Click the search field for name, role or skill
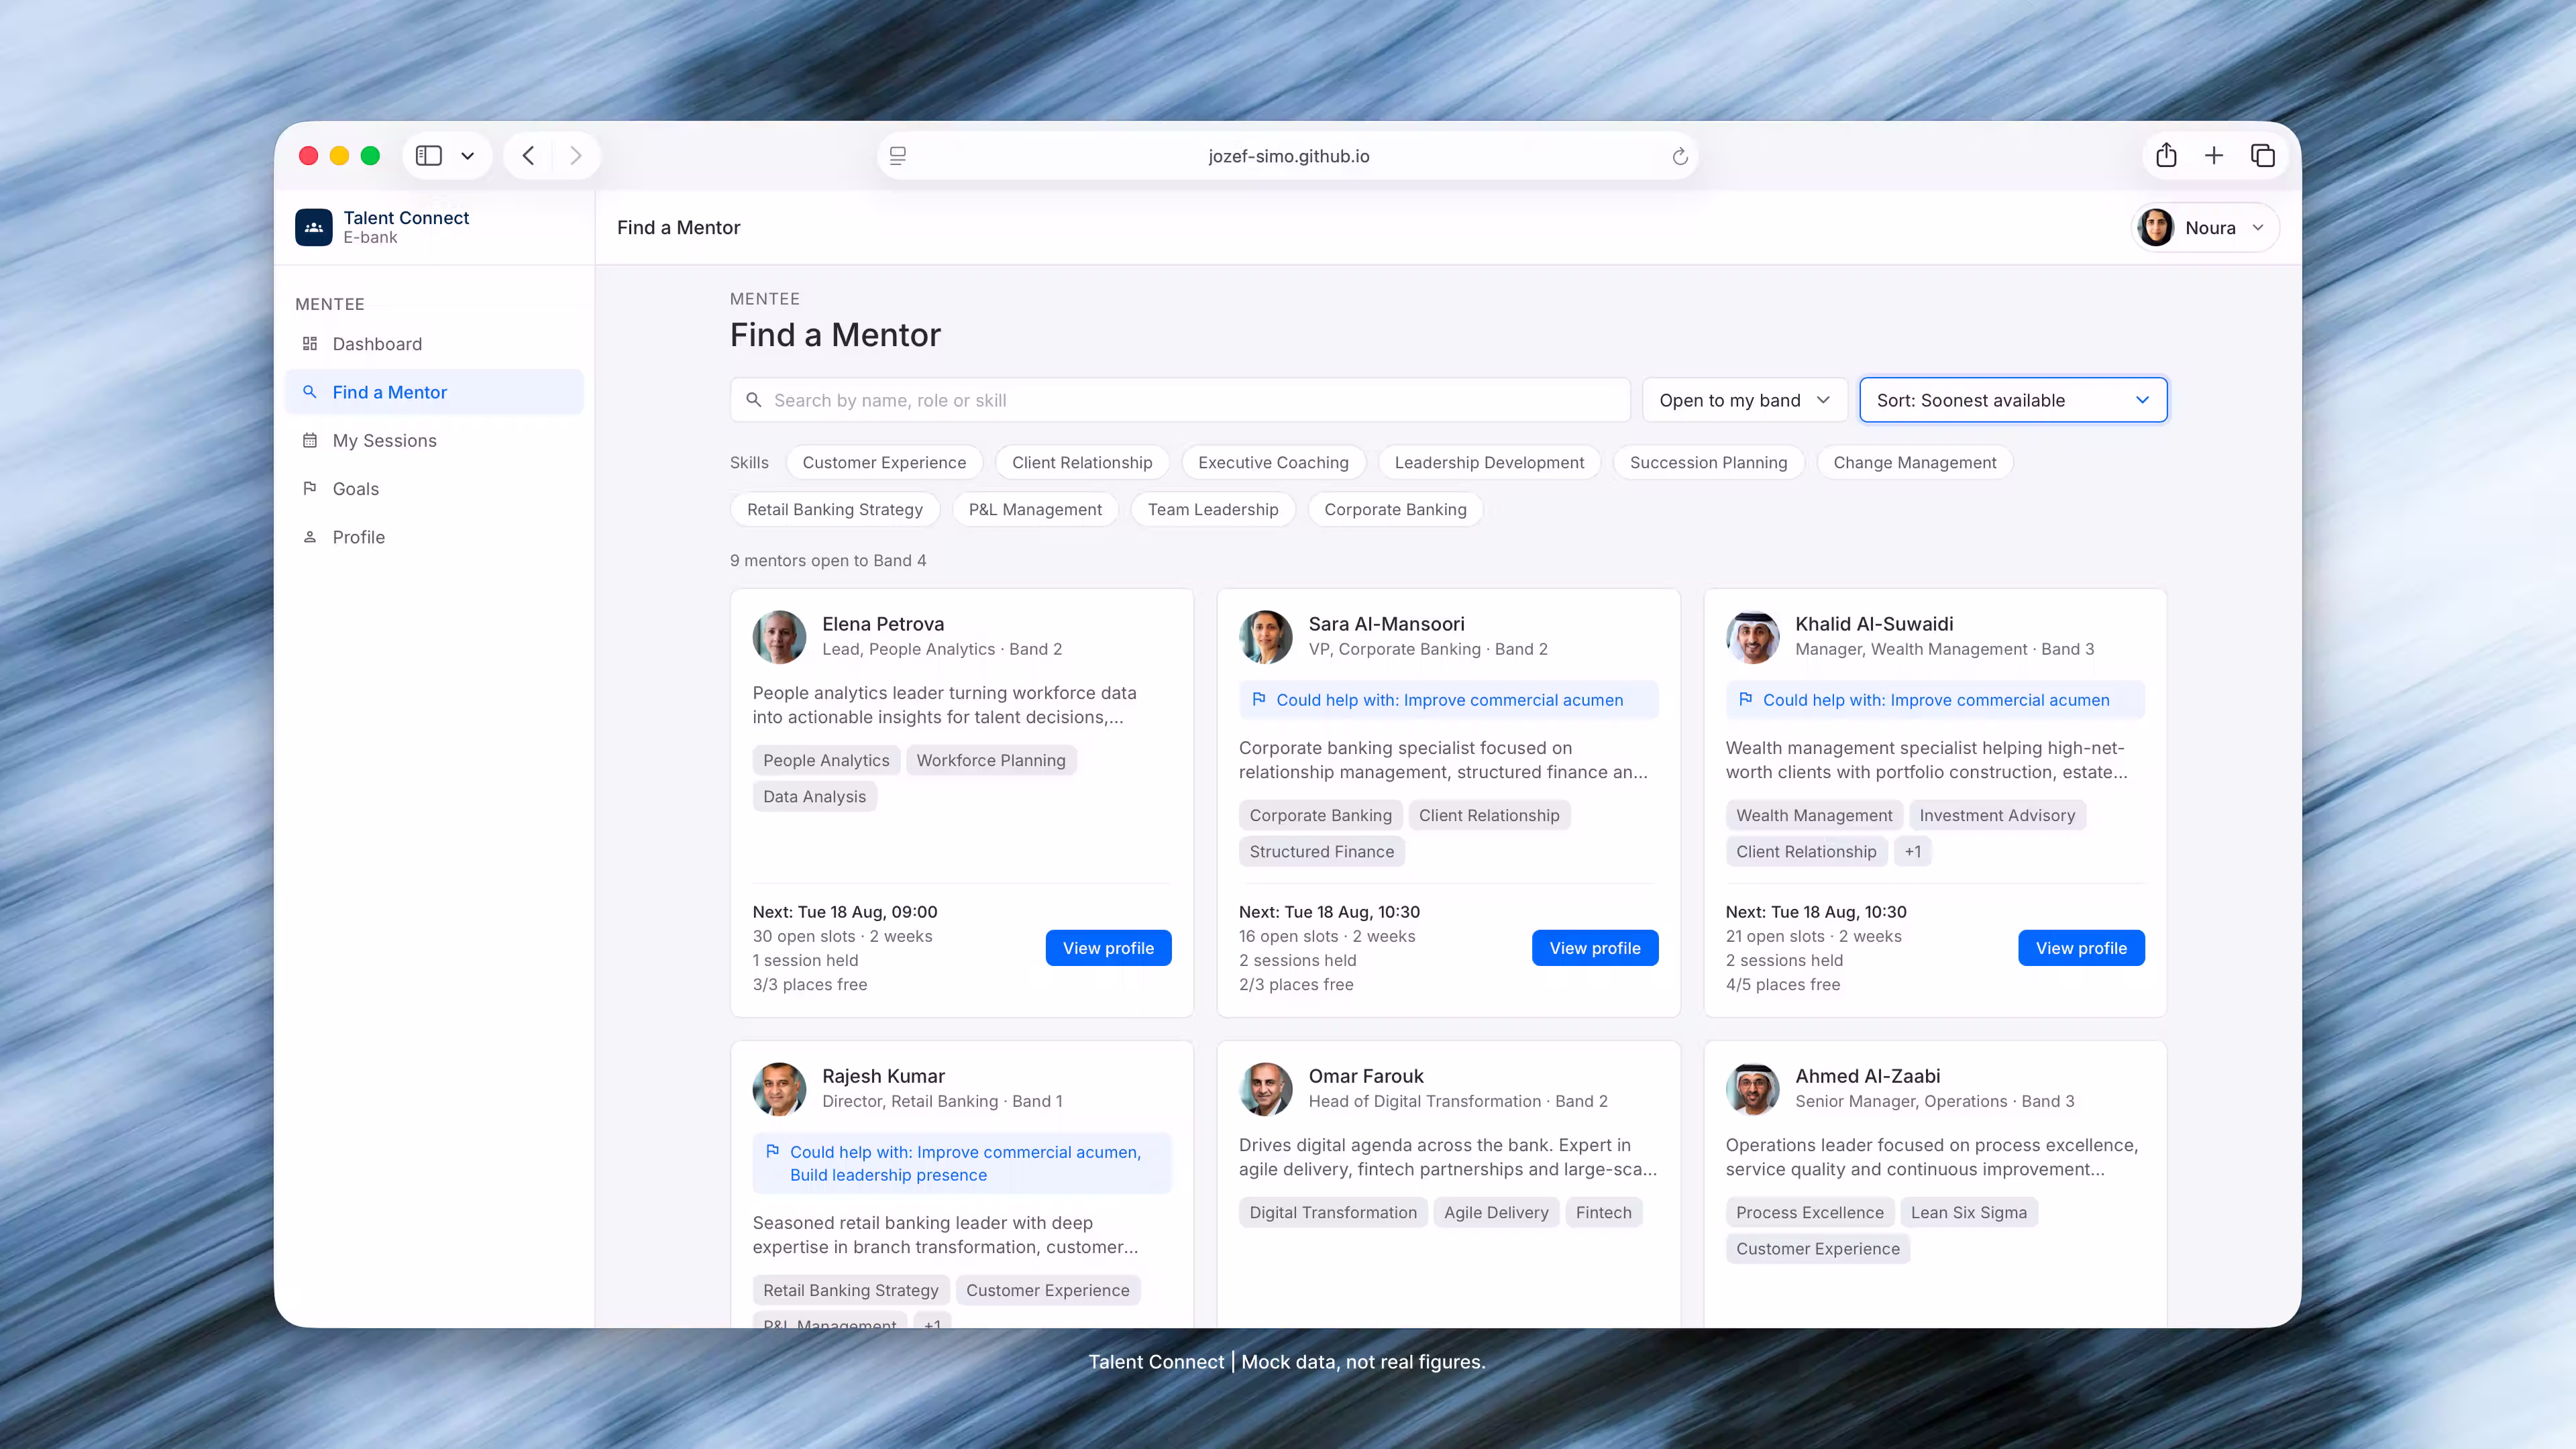Image resolution: width=2576 pixels, height=1449 pixels. pos(1180,400)
